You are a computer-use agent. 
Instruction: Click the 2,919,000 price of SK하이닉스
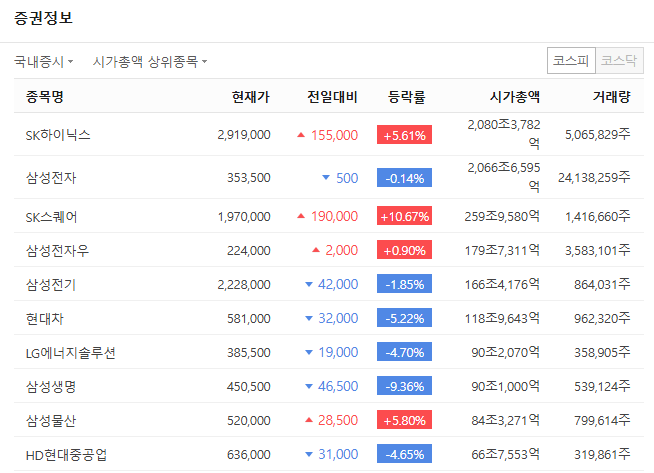(244, 135)
